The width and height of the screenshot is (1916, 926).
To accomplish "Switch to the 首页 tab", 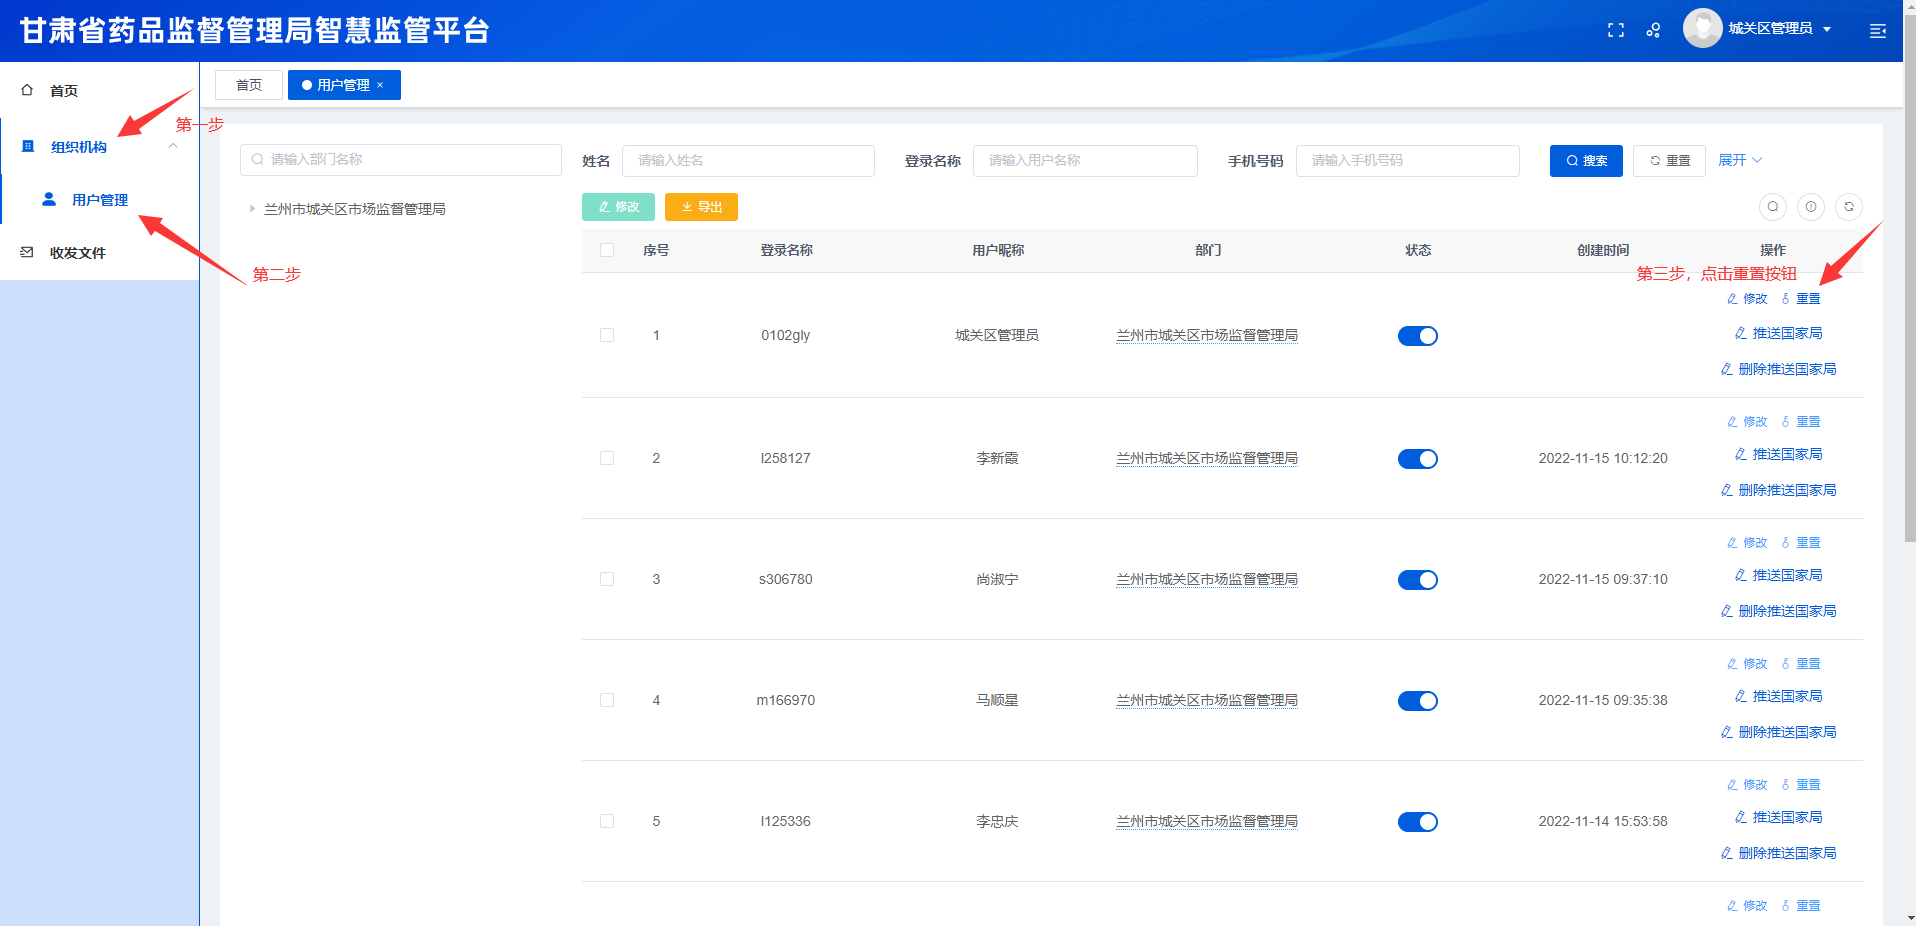I will click(x=249, y=85).
